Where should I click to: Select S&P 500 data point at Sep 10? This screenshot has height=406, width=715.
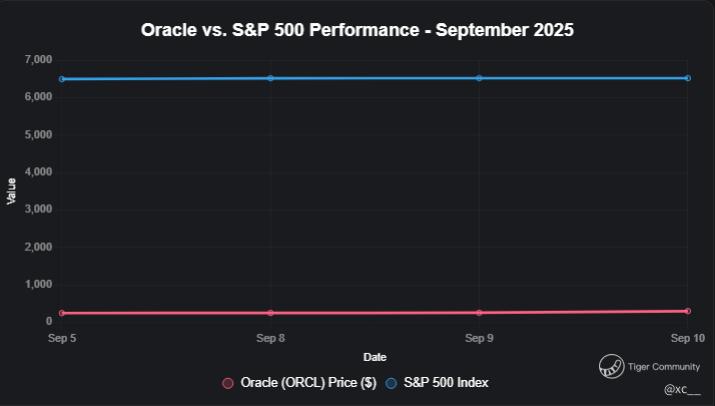[688, 78]
